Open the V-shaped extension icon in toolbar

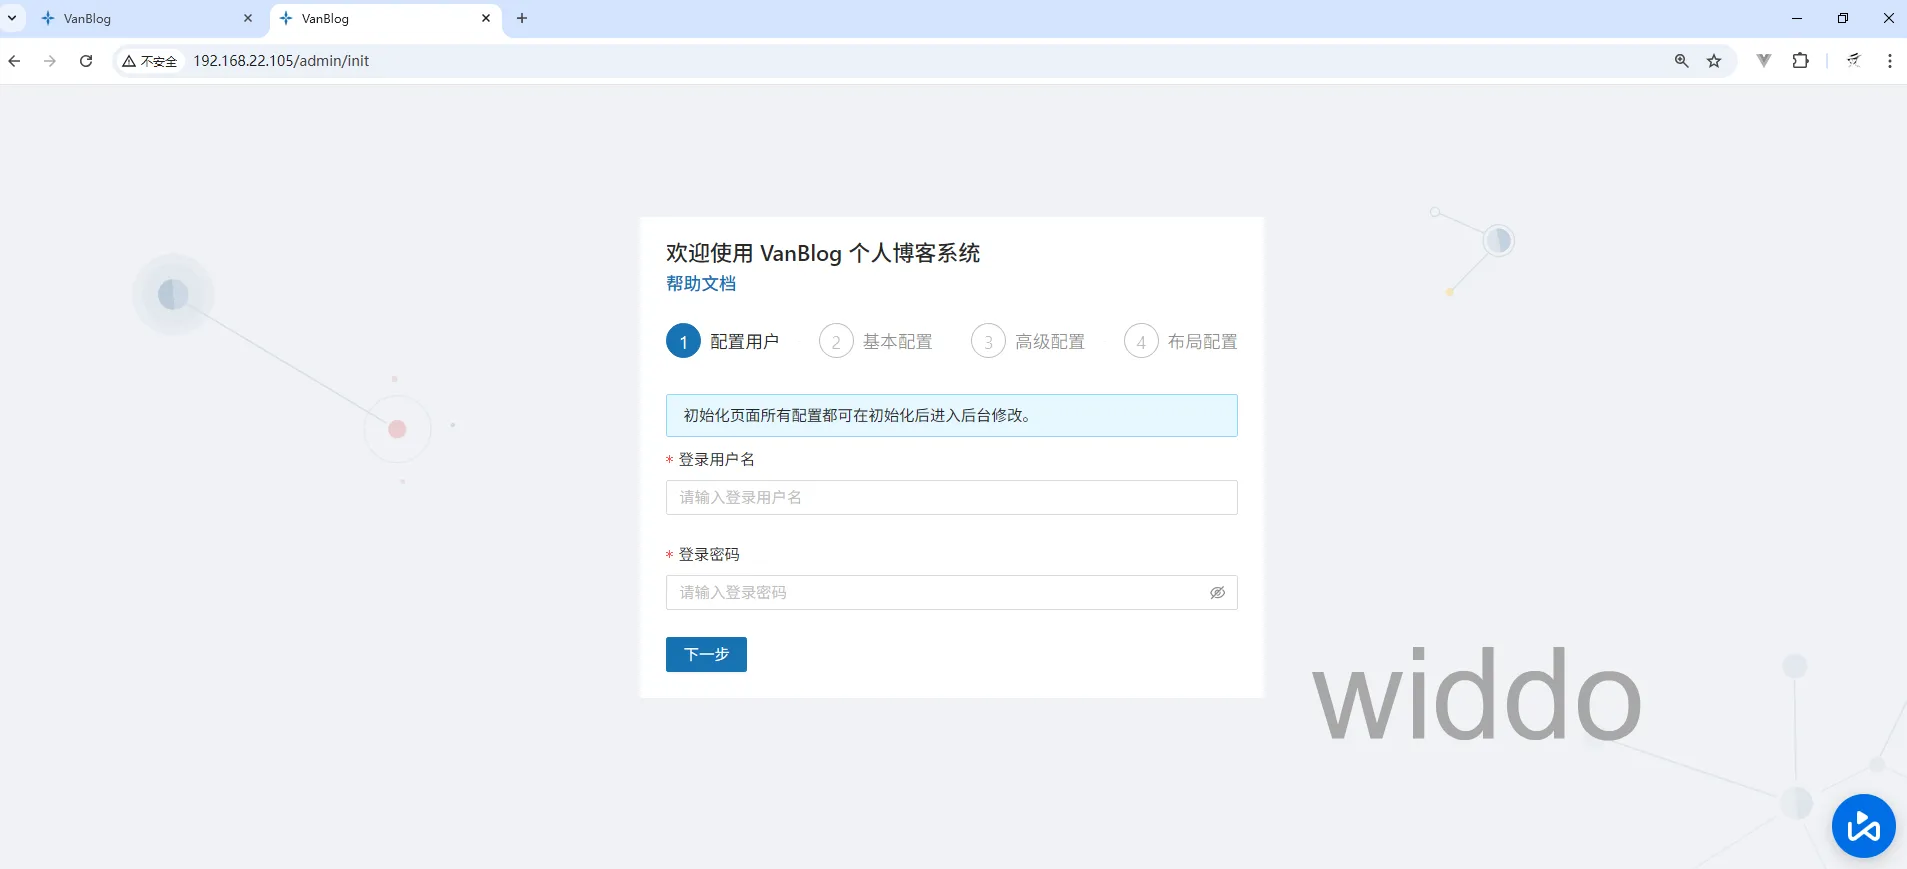tap(1764, 61)
